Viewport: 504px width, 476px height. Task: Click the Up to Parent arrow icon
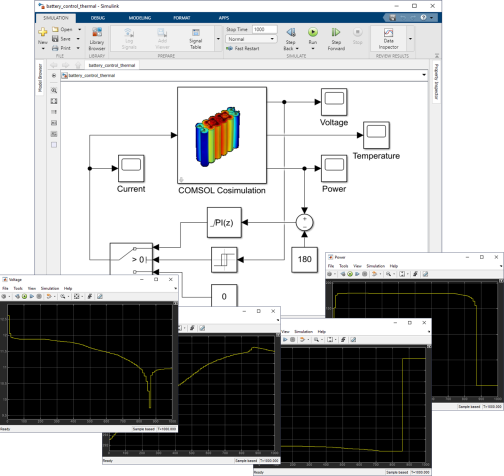(x=78, y=65)
